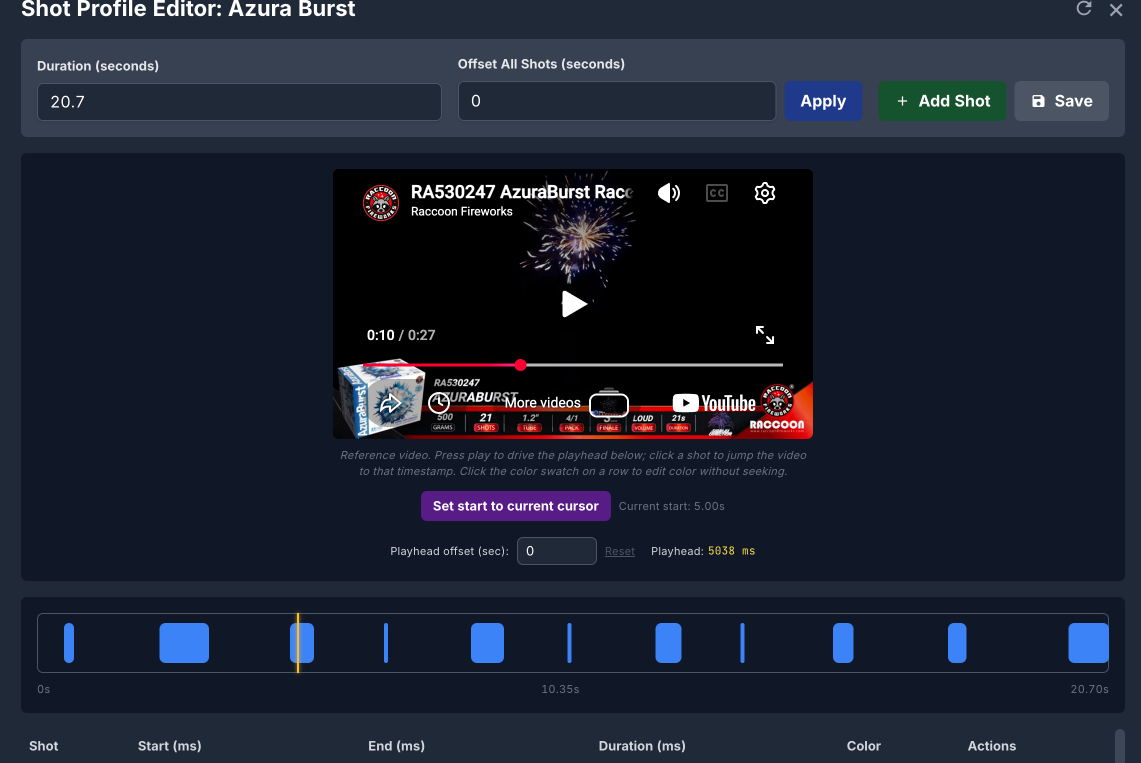Open Raccoon Fireworks channel avatar in video

click(x=381, y=201)
